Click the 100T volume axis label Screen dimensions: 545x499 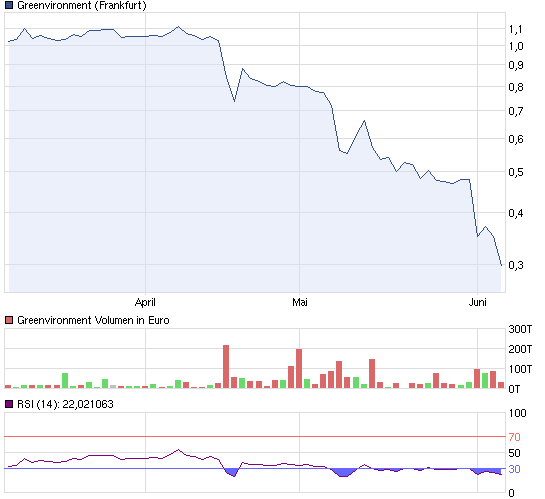tap(520, 369)
